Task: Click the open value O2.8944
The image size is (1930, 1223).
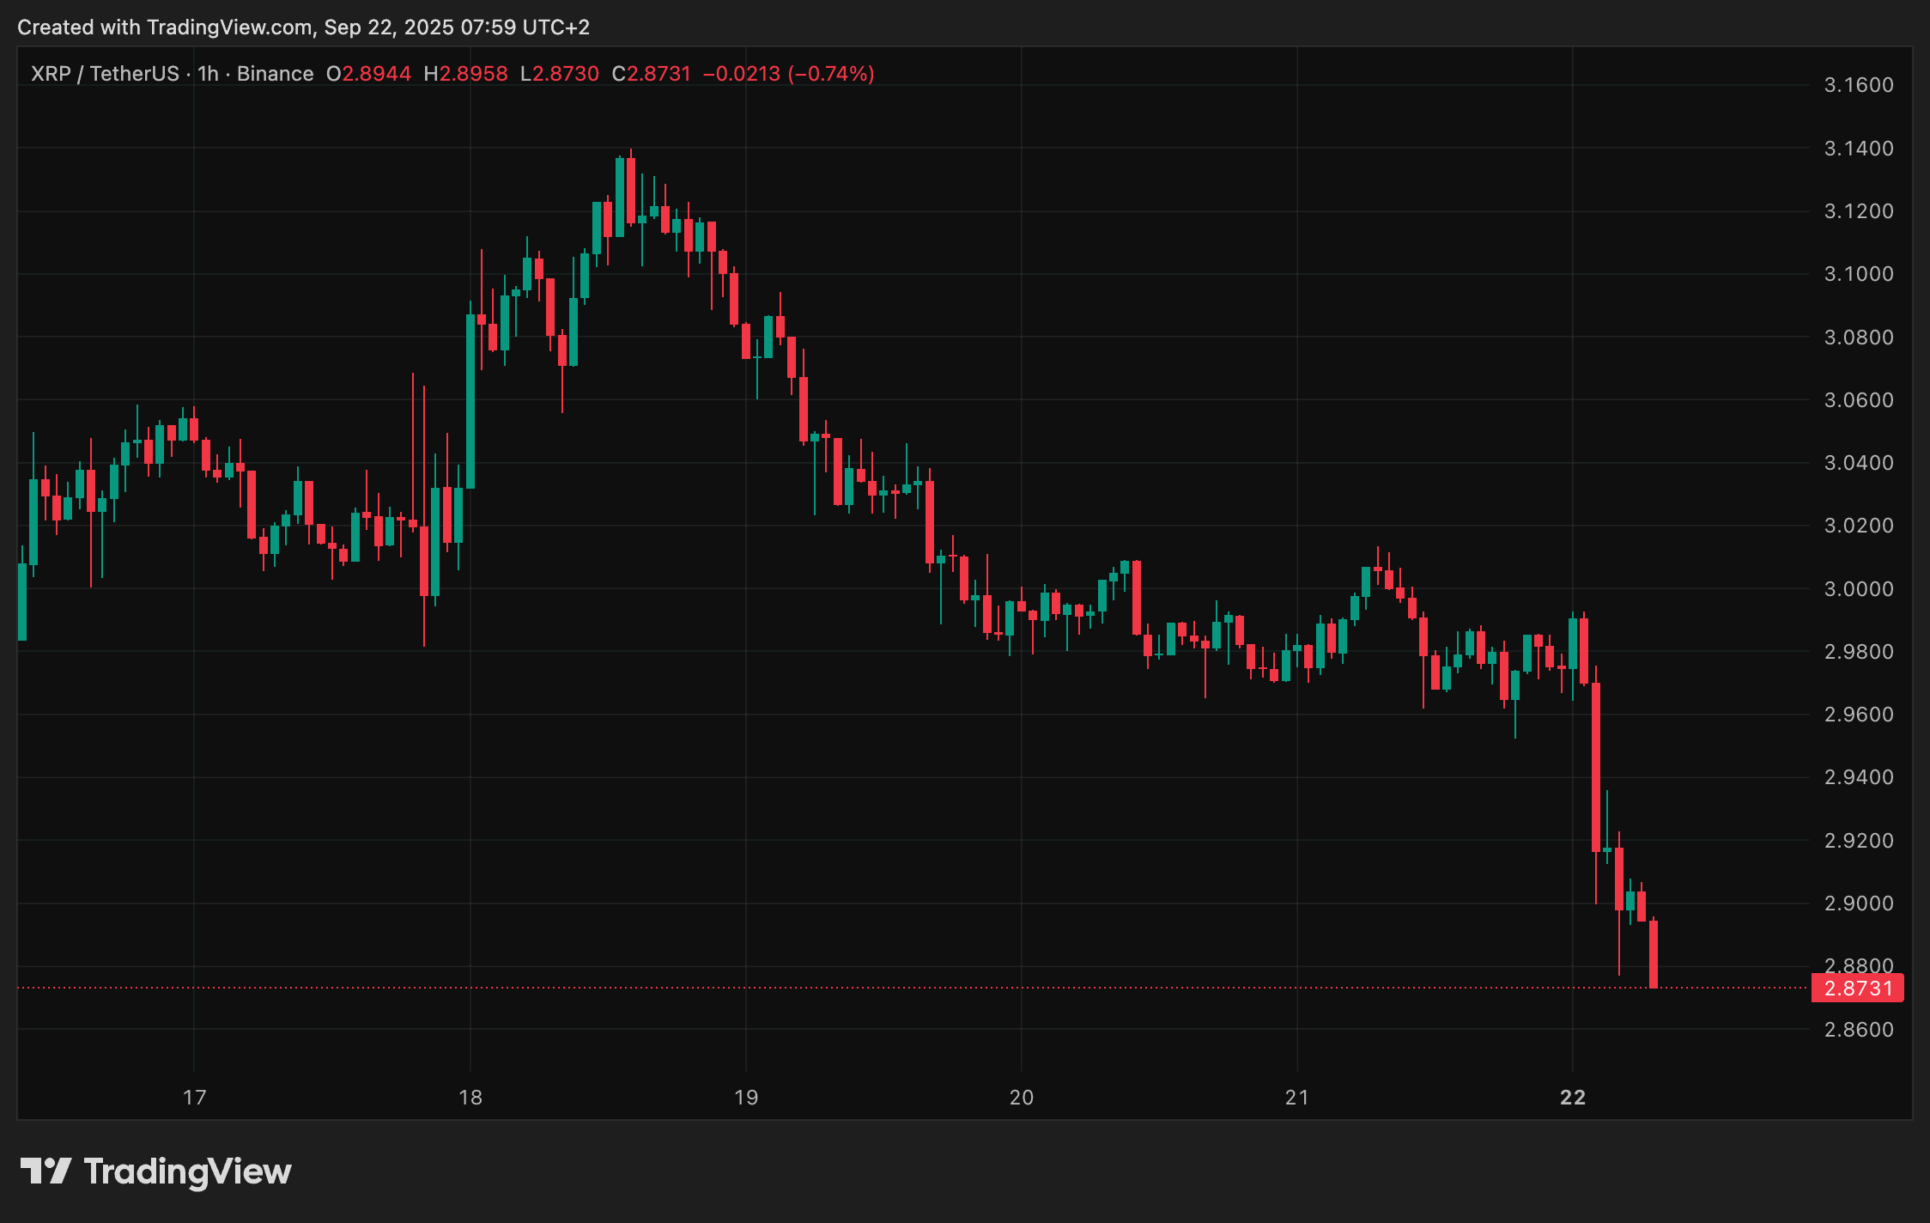Action: 369,74
